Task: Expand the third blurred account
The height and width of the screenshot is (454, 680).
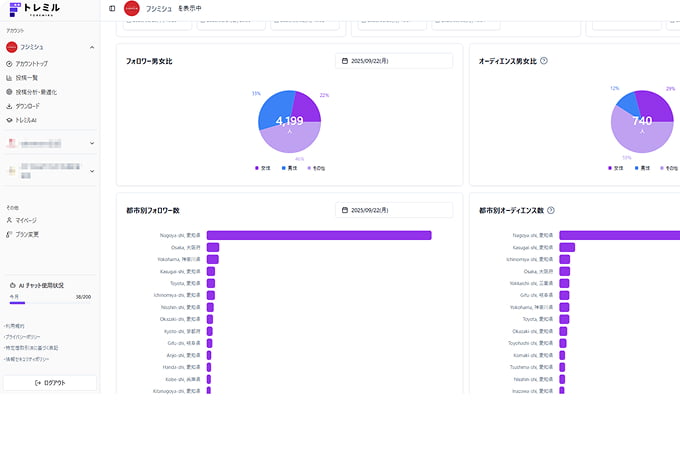Action: click(x=92, y=172)
